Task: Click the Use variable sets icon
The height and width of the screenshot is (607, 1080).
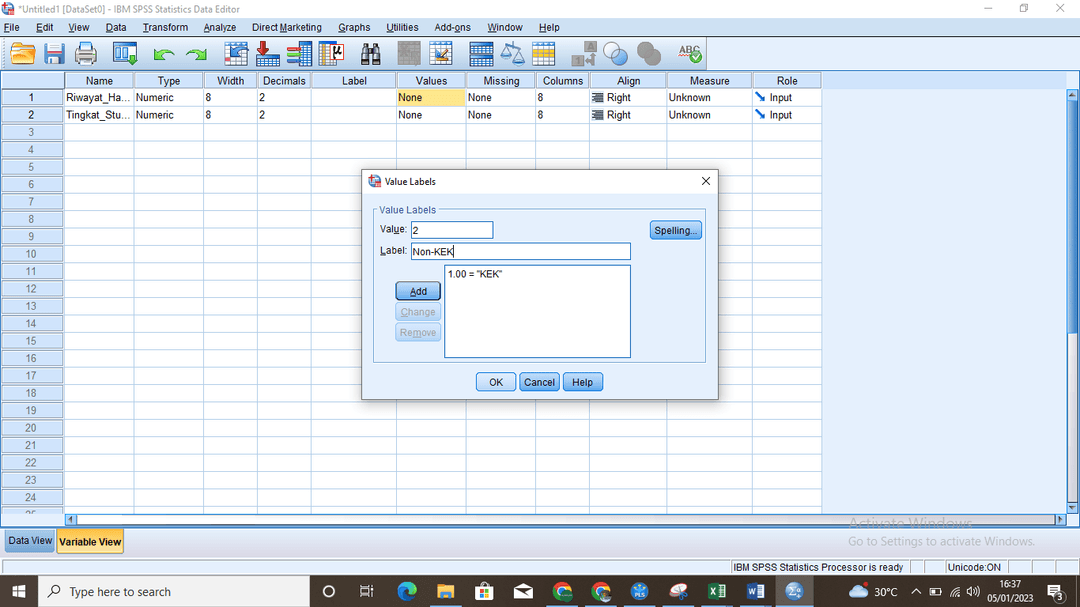Action: [x=615, y=54]
